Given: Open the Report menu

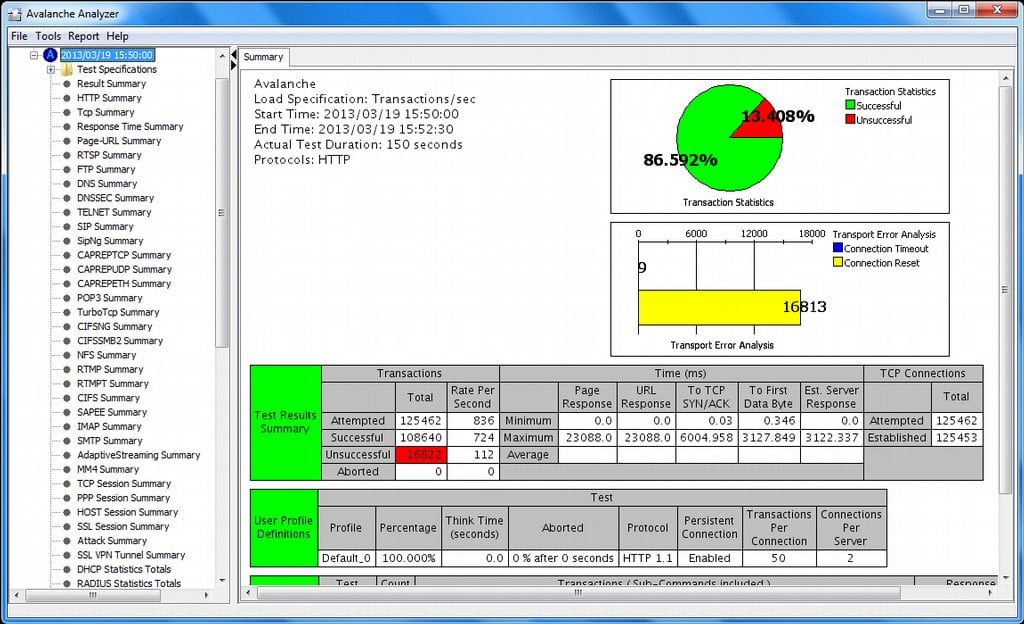Looking at the screenshot, I should tap(84, 35).
